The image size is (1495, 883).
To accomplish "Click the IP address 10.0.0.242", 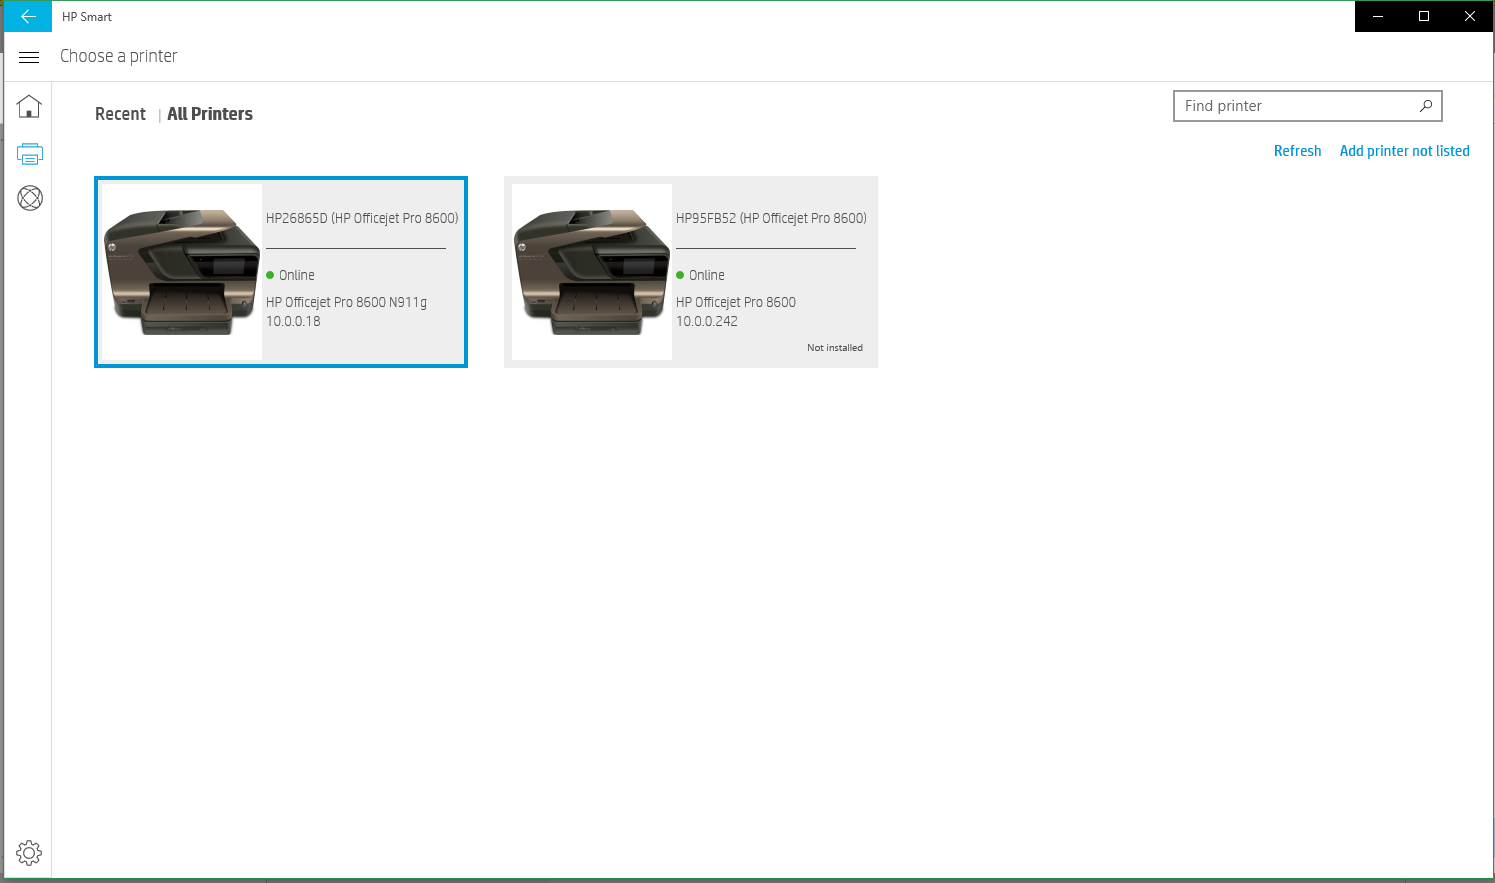I will (x=707, y=321).
